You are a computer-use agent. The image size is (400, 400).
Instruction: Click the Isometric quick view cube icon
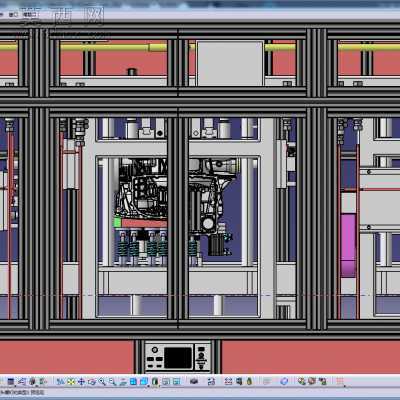[144, 381]
